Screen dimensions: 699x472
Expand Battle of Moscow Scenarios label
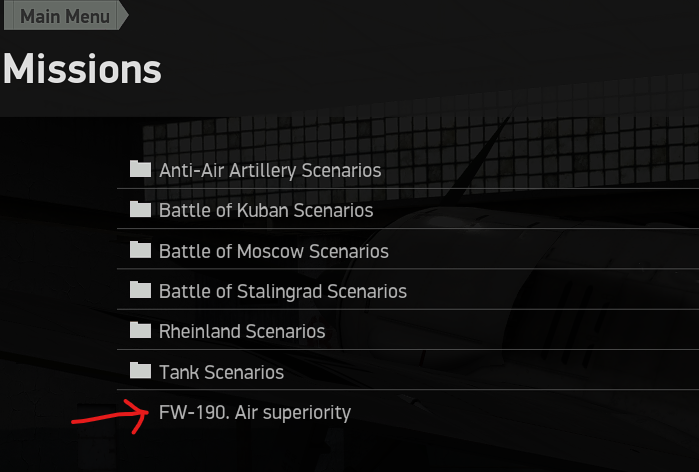click(274, 251)
